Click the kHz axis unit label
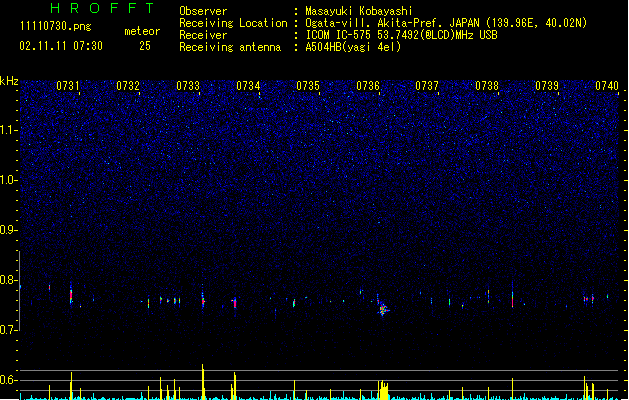This screenshot has height=400, width=629. point(9,81)
